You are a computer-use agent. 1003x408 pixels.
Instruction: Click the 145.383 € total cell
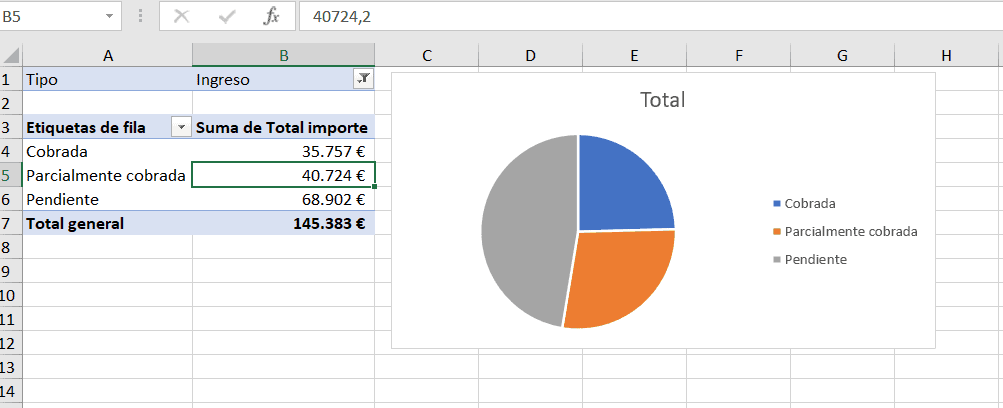283,223
